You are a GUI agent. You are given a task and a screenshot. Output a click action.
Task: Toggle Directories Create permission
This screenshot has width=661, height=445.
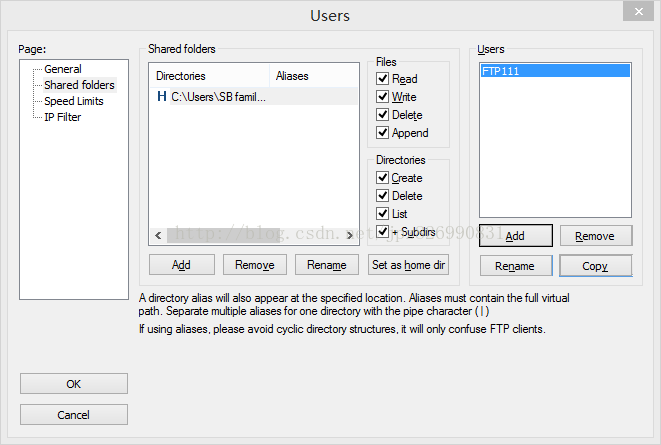point(382,178)
